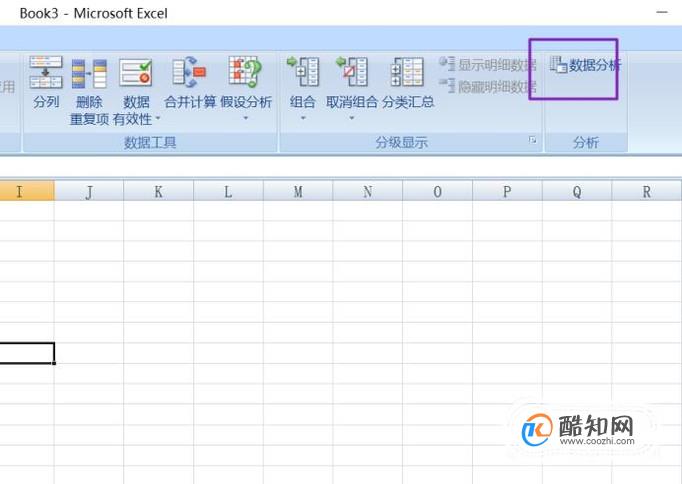This screenshot has height=484, width=682.
Task: Select column O header
Action: 438,191
